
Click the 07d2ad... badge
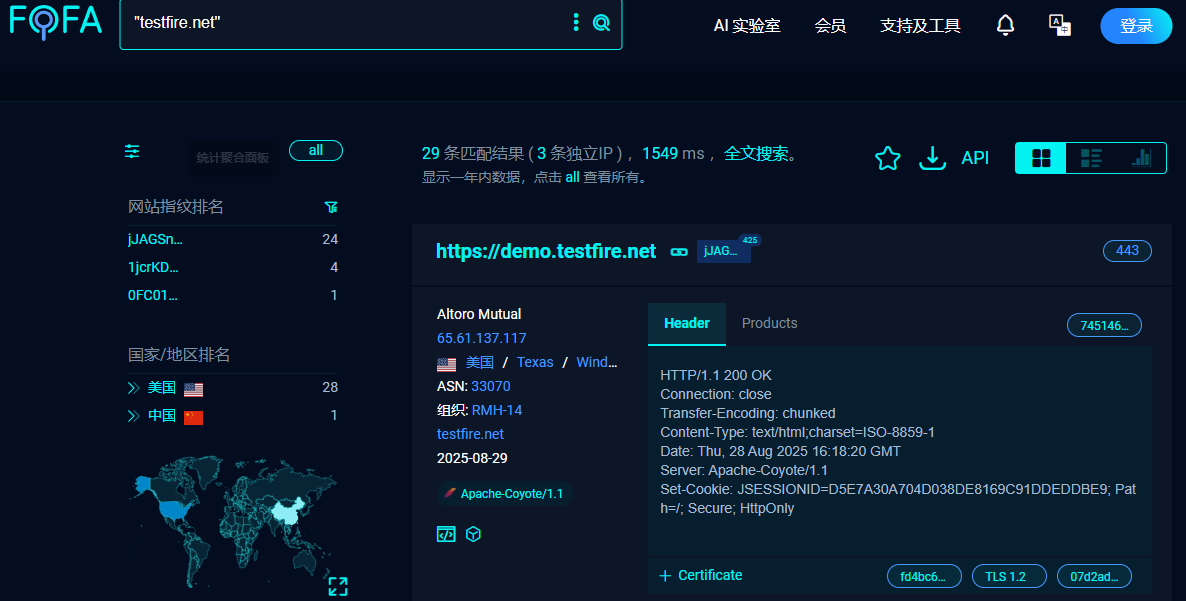point(1094,576)
